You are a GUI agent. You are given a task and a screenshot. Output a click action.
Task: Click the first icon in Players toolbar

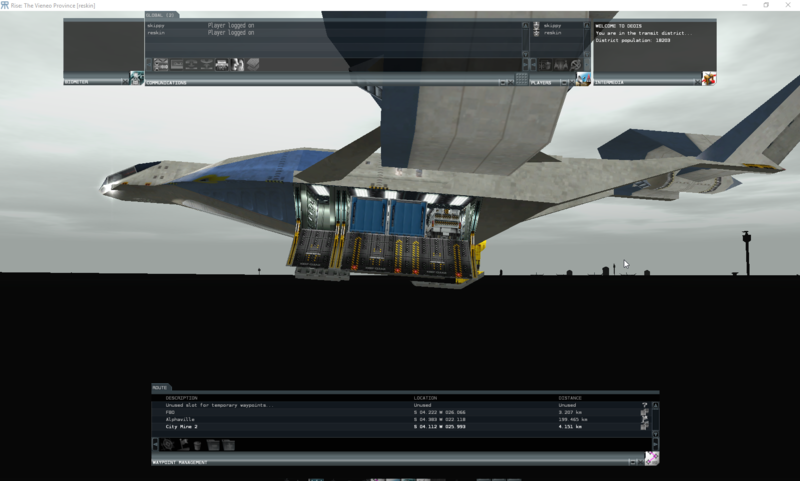[x=545, y=65]
